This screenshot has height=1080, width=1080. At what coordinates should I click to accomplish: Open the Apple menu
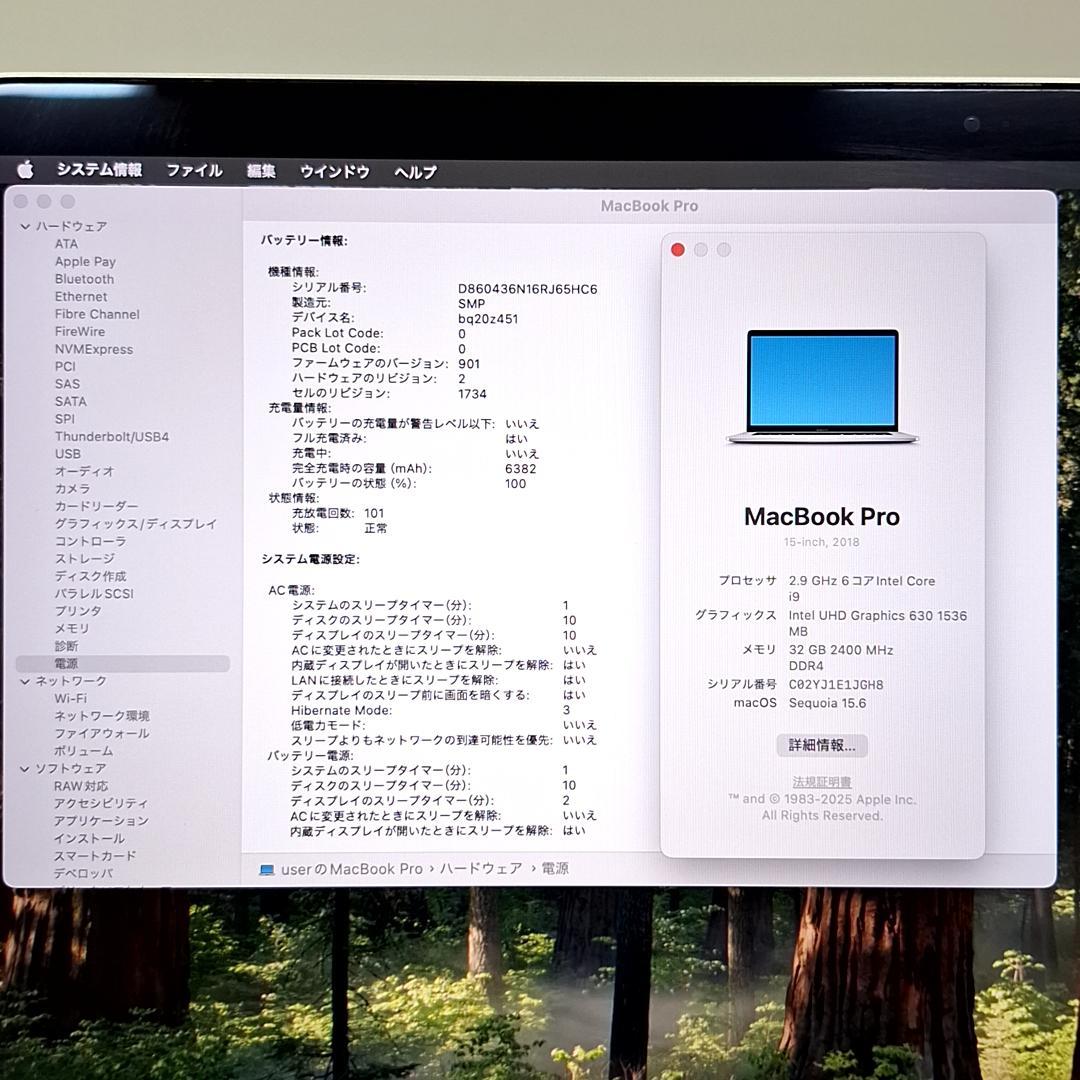click(25, 171)
